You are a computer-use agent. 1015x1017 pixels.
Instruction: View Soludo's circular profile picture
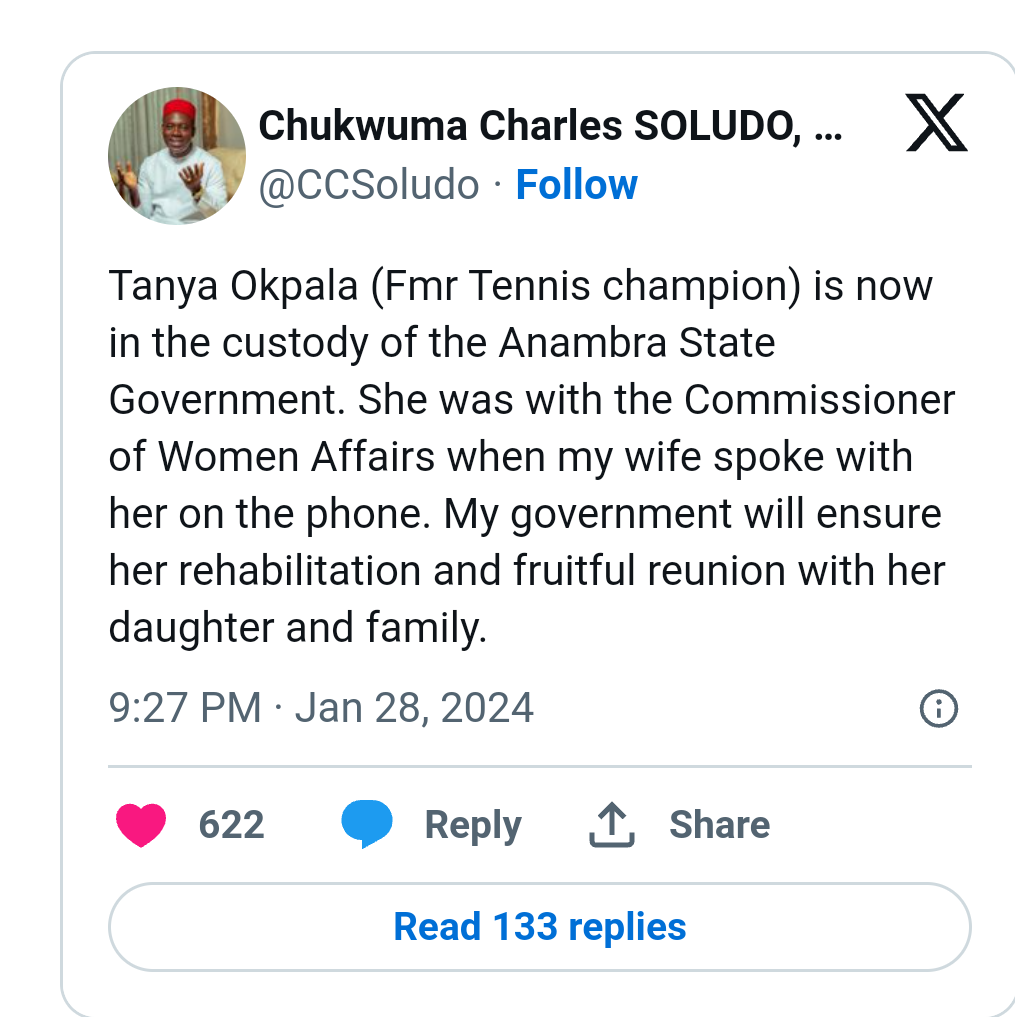click(x=176, y=155)
